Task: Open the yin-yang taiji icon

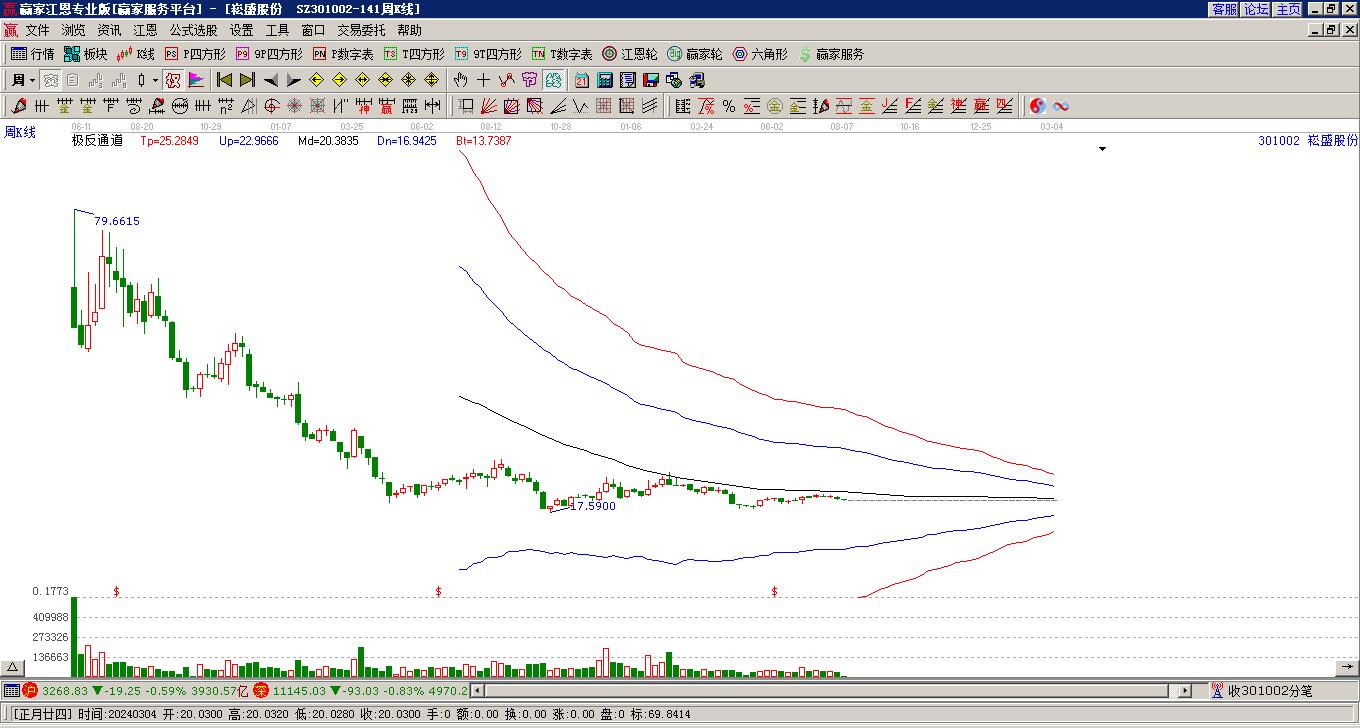Action: [x=1038, y=106]
